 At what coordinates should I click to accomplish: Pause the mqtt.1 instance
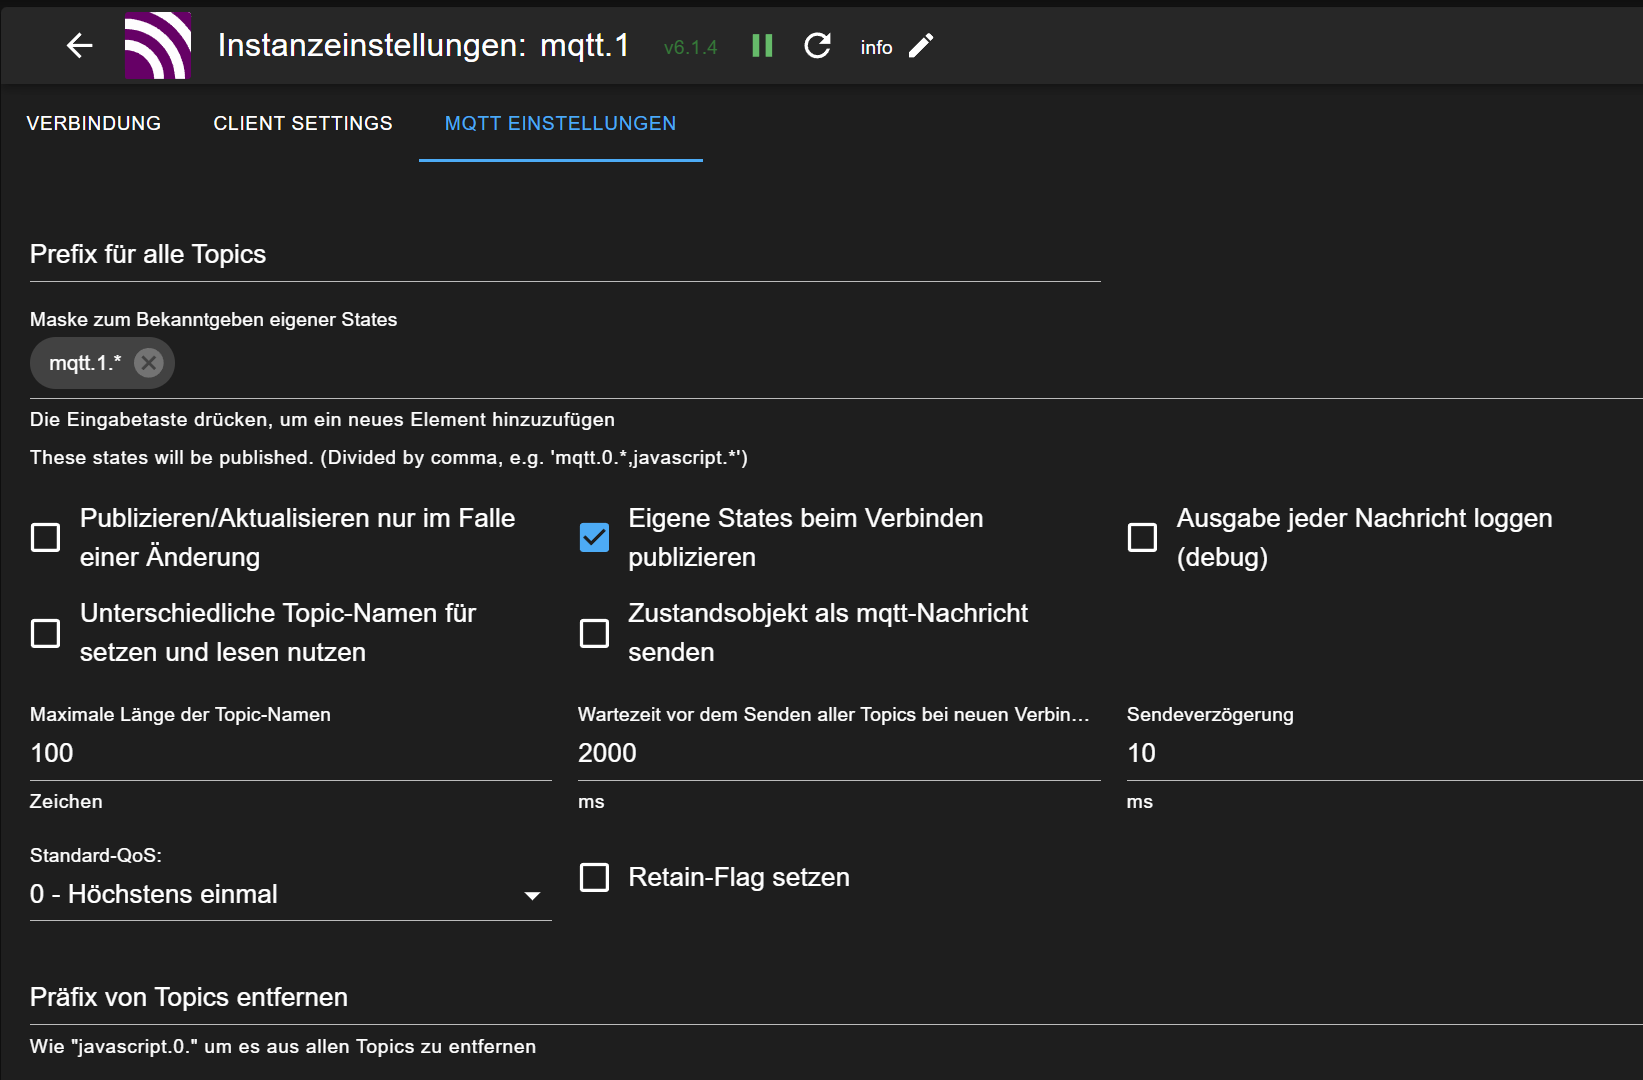tap(761, 46)
